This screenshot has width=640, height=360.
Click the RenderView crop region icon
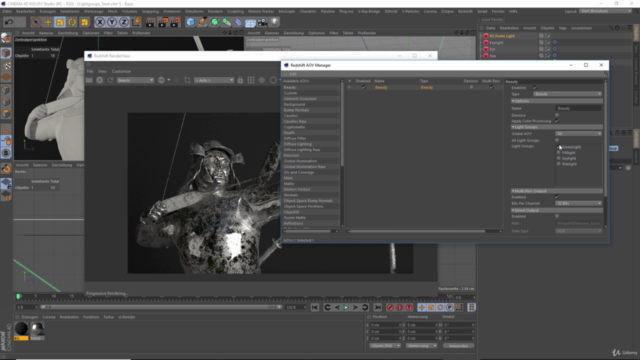click(x=187, y=80)
